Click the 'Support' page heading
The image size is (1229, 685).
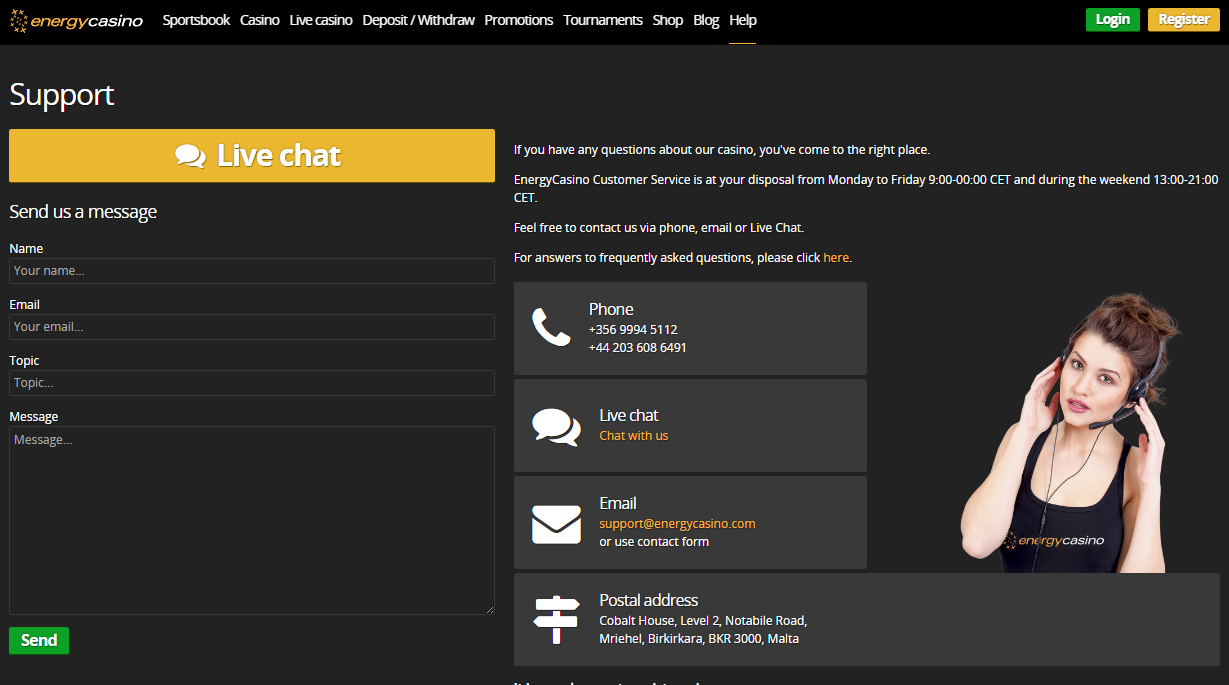(62, 95)
